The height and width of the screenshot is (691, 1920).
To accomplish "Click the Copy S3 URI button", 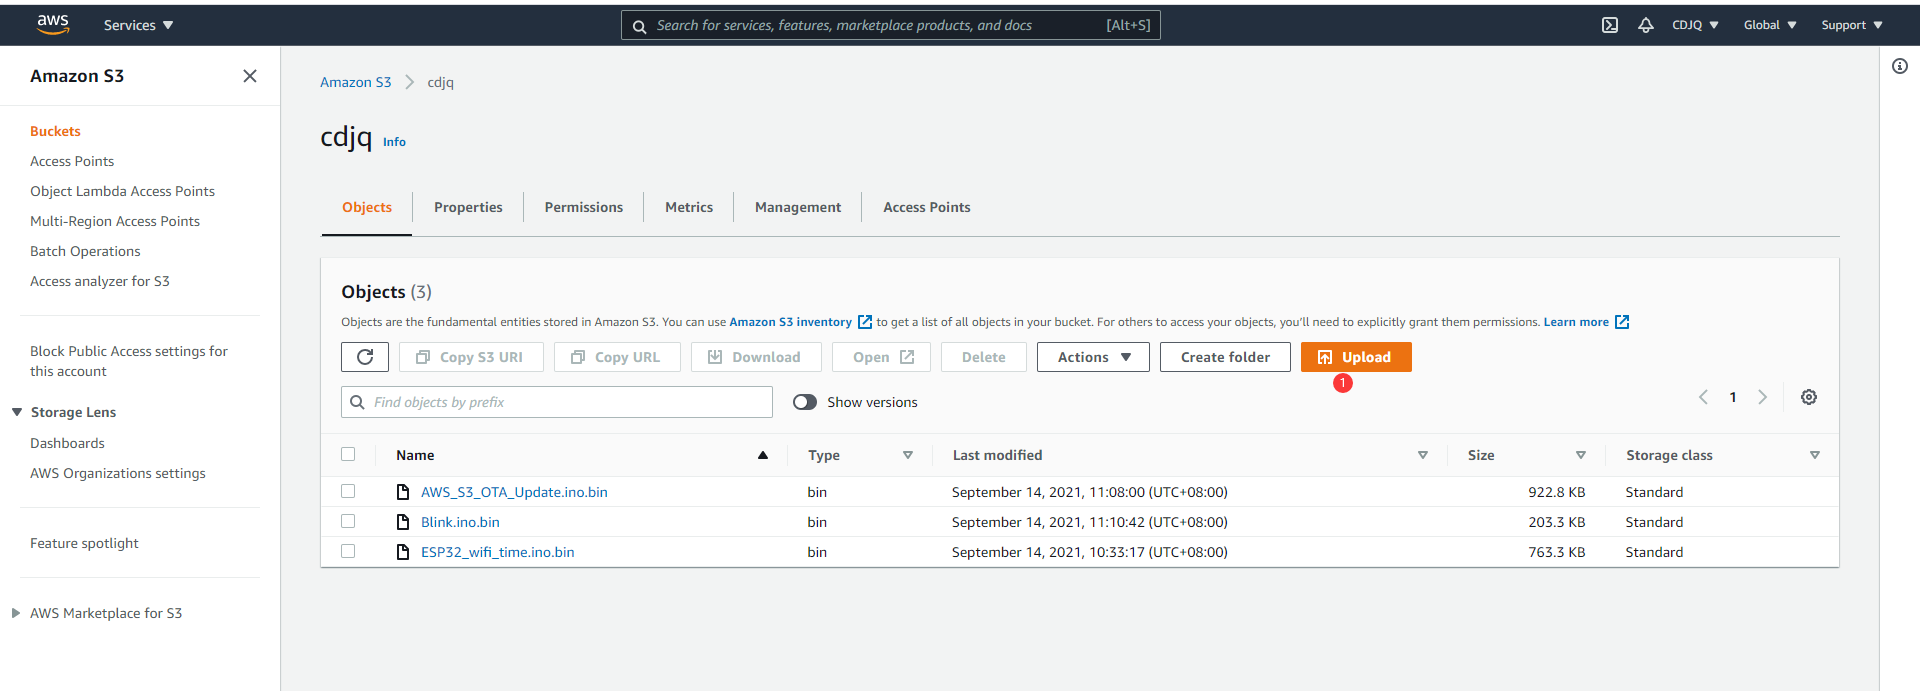I will pos(471,357).
